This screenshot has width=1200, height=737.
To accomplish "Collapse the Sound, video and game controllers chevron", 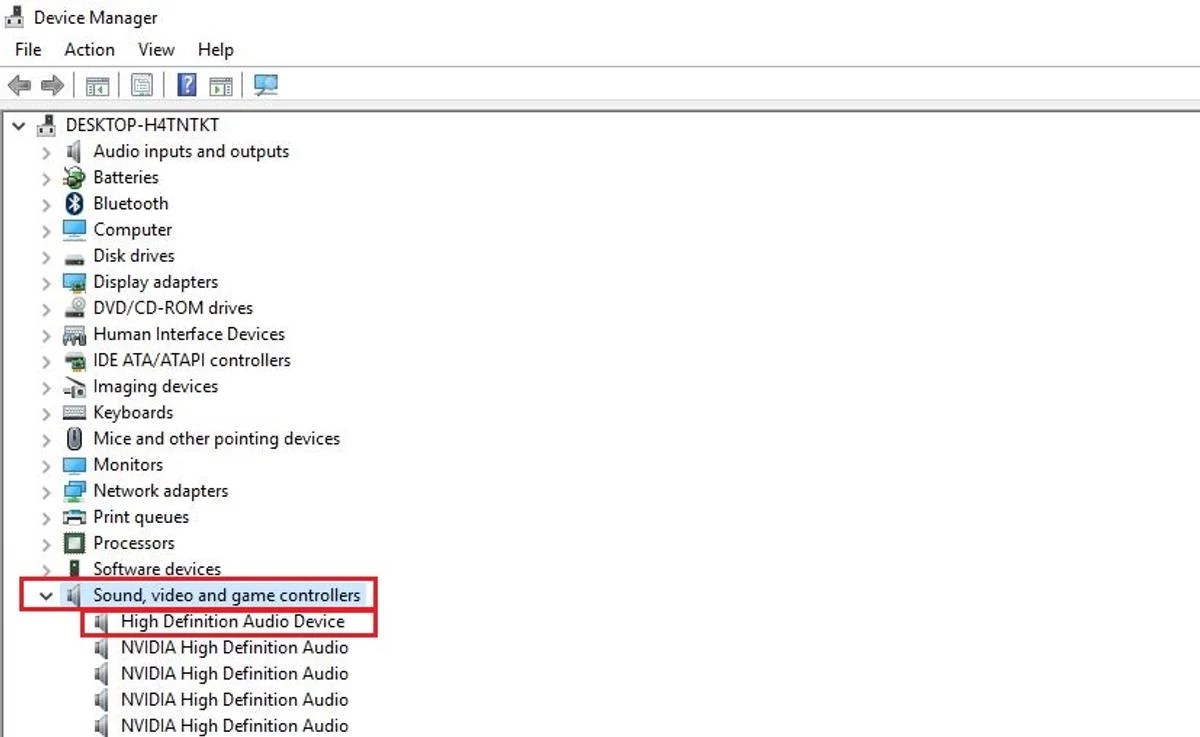I will (45, 596).
